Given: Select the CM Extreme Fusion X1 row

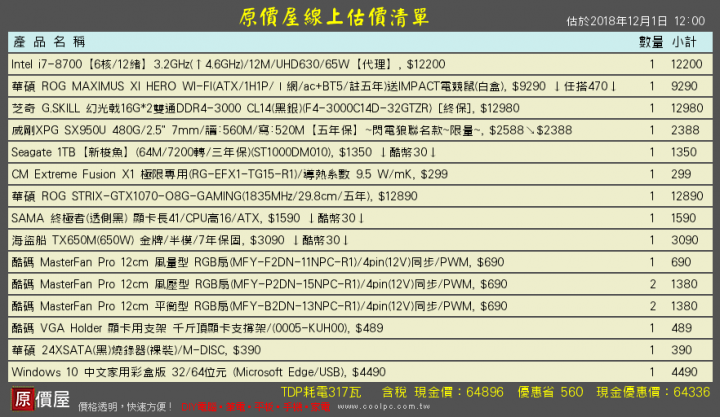Looking at the screenshot, I should click(360, 175).
